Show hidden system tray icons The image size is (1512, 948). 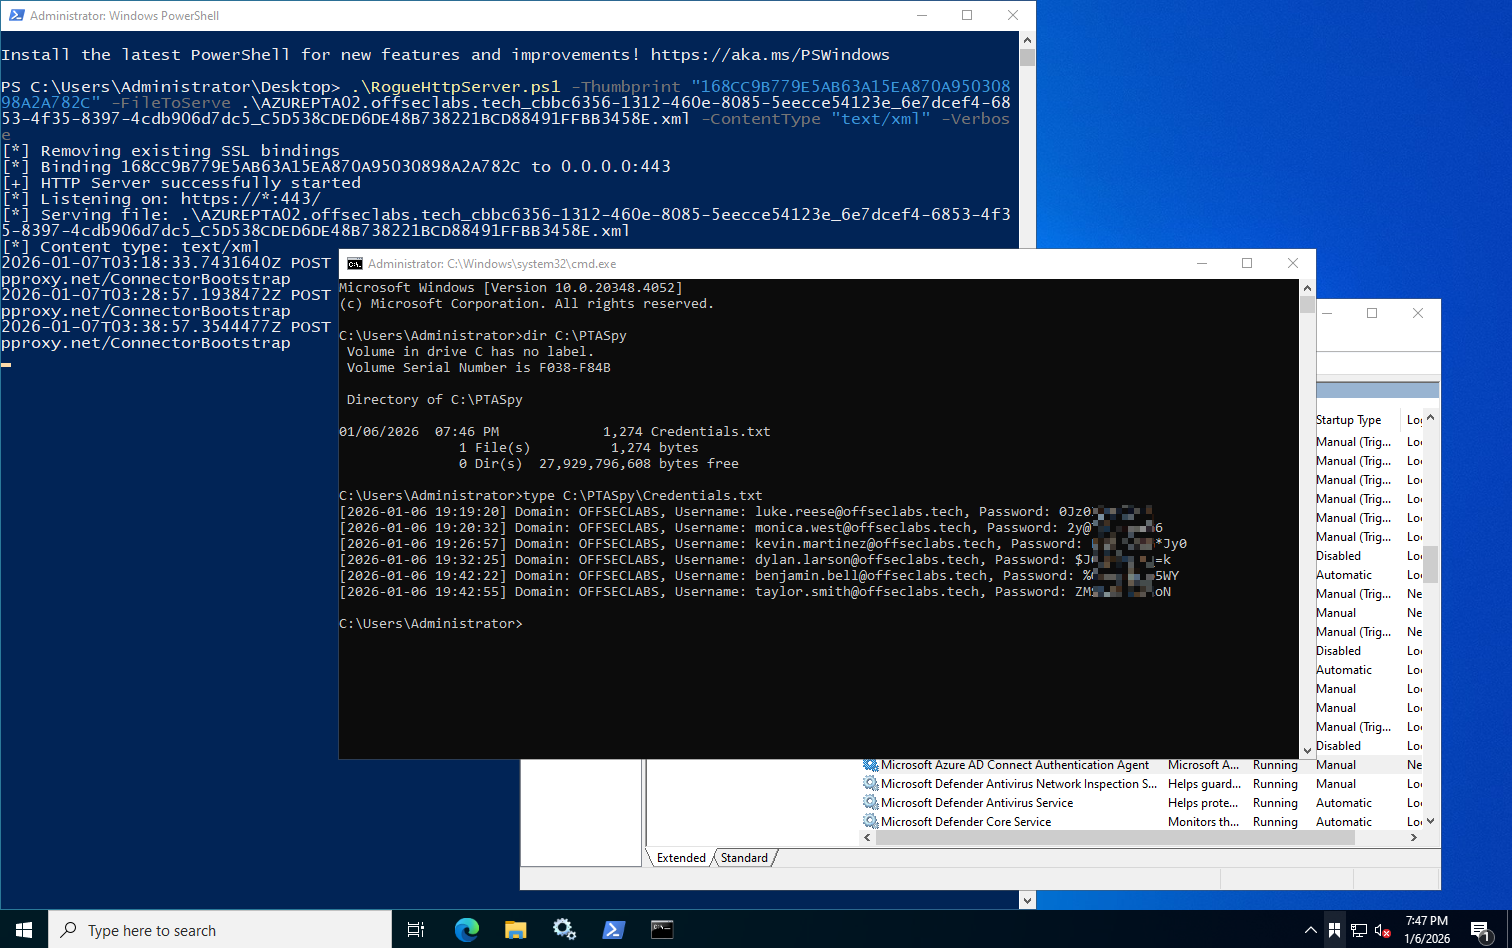pos(1311,930)
